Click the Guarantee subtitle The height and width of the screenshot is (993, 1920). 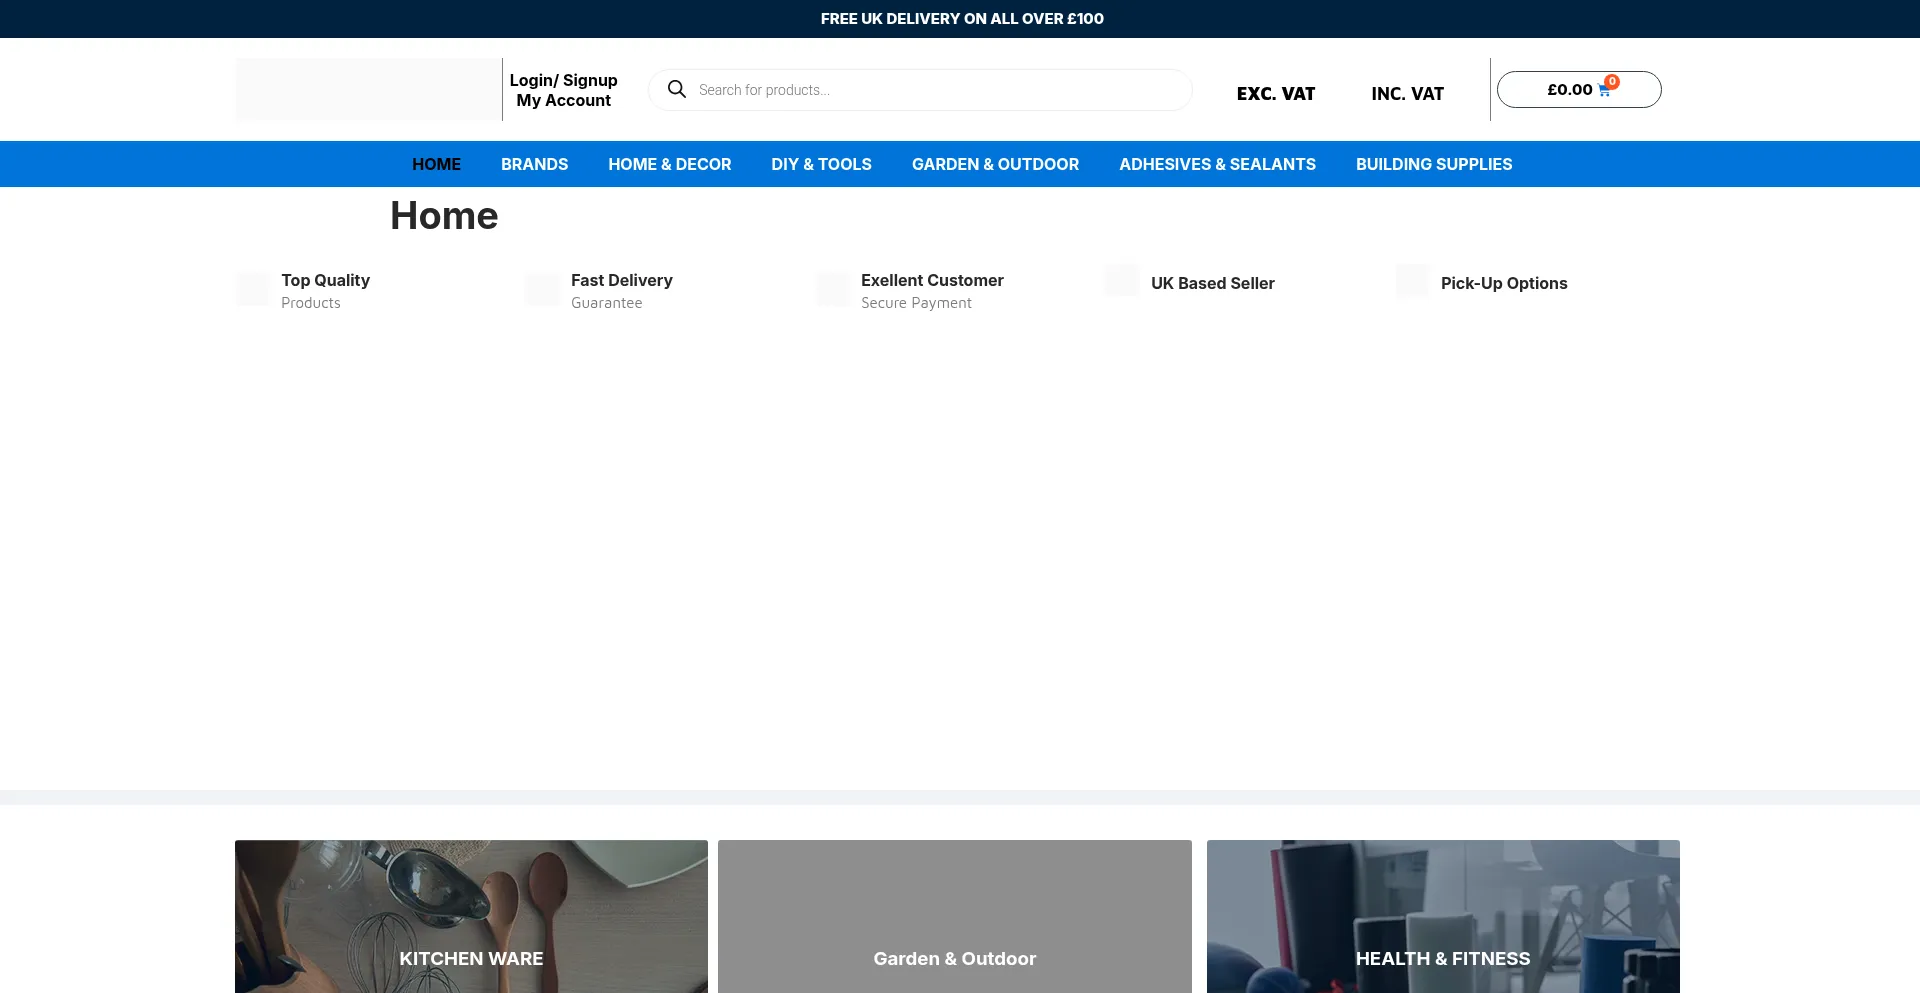(606, 303)
